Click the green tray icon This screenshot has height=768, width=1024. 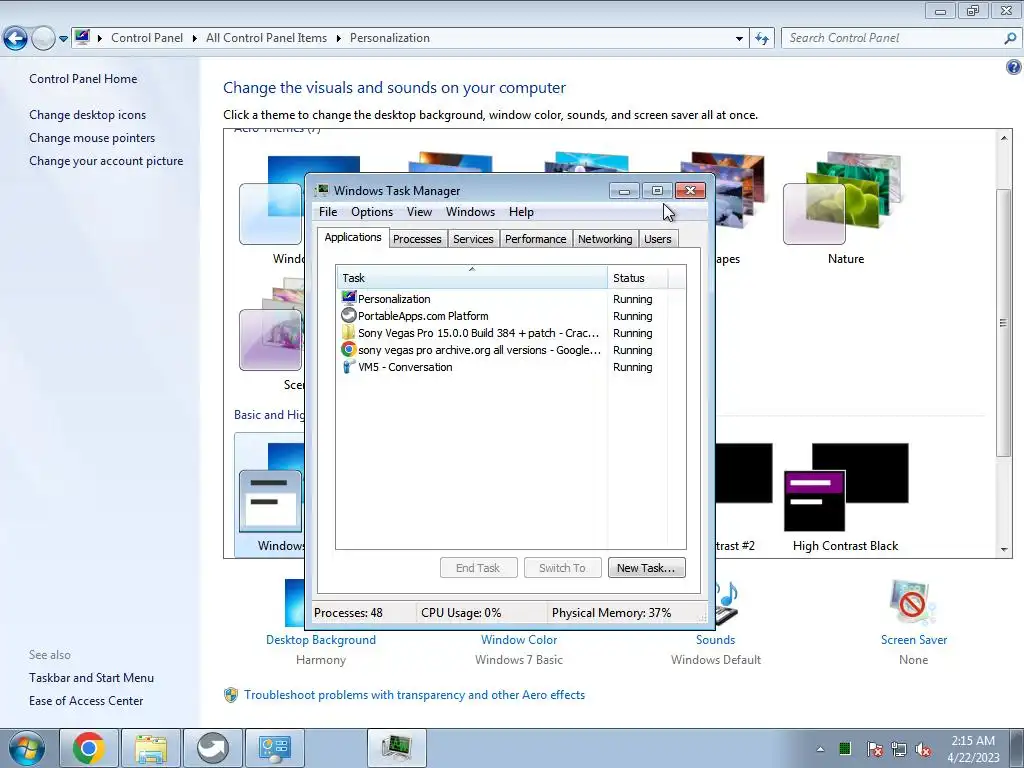(844, 748)
